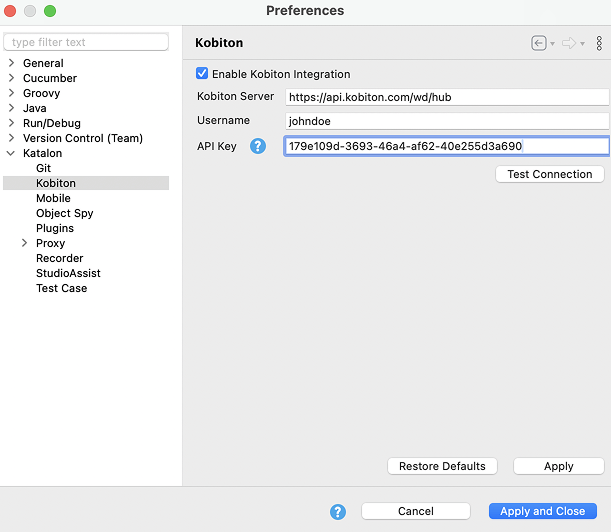Select Run/Debug in preferences tree
Screen dimensions: 611x532
51,123
